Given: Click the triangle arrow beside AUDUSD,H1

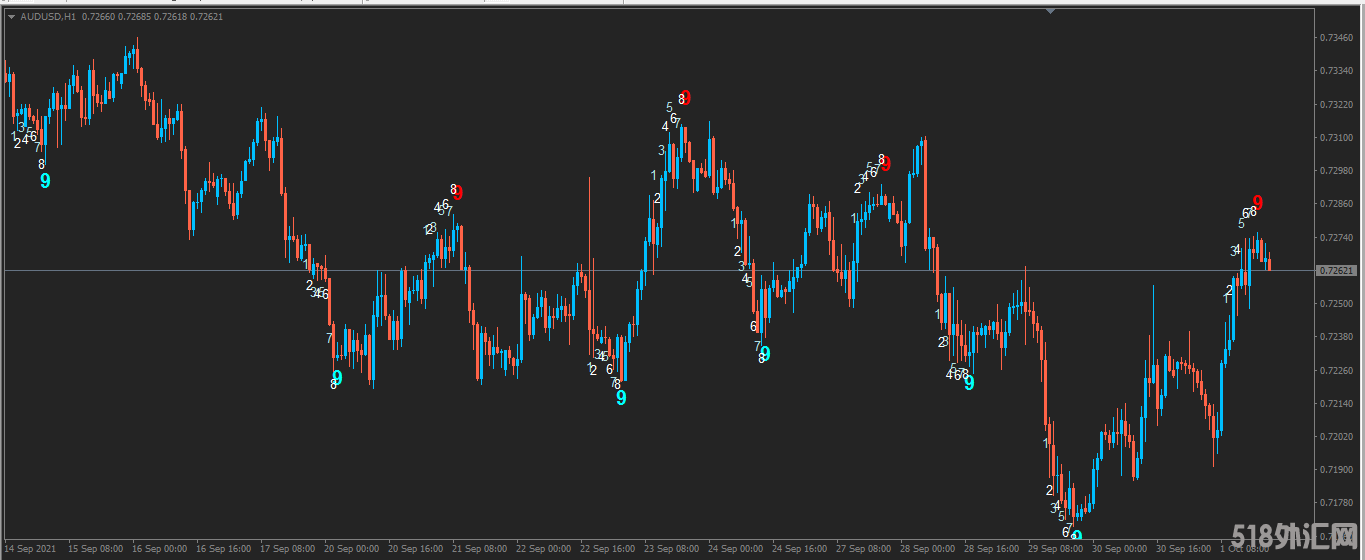Looking at the screenshot, I should pyautogui.click(x=11, y=16).
